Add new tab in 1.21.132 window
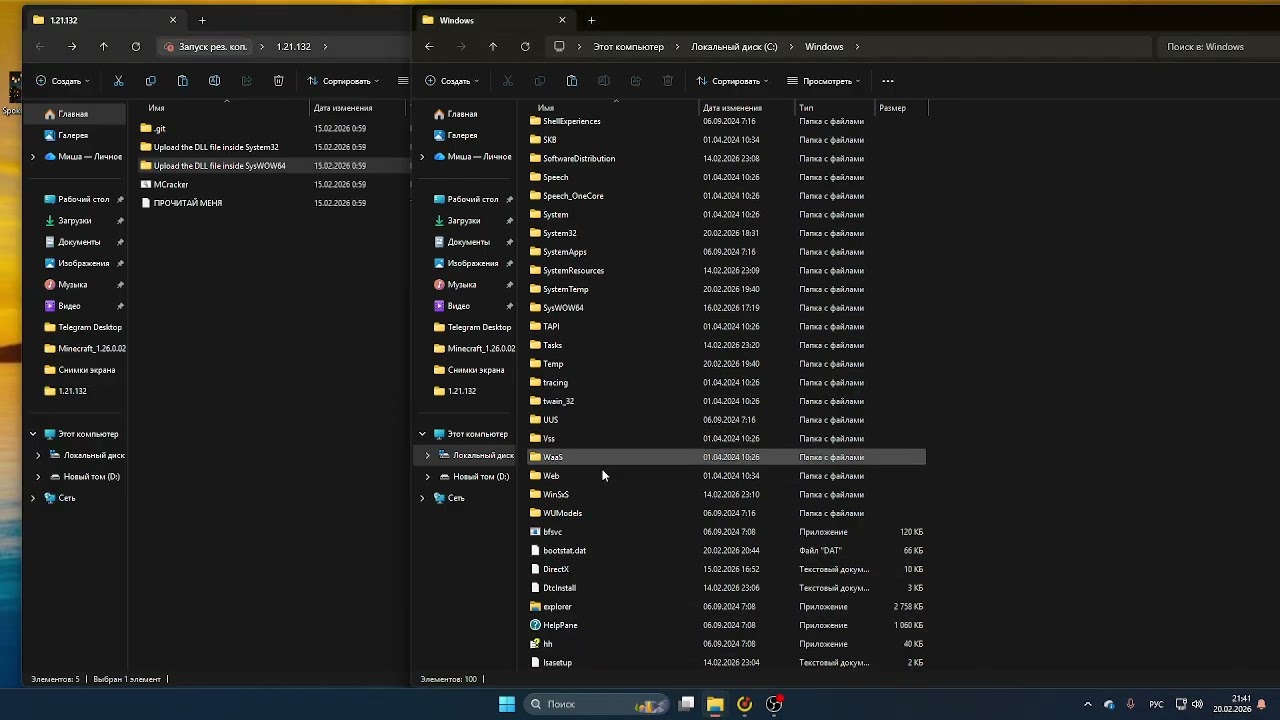This screenshot has height=720, width=1280. [202, 20]
